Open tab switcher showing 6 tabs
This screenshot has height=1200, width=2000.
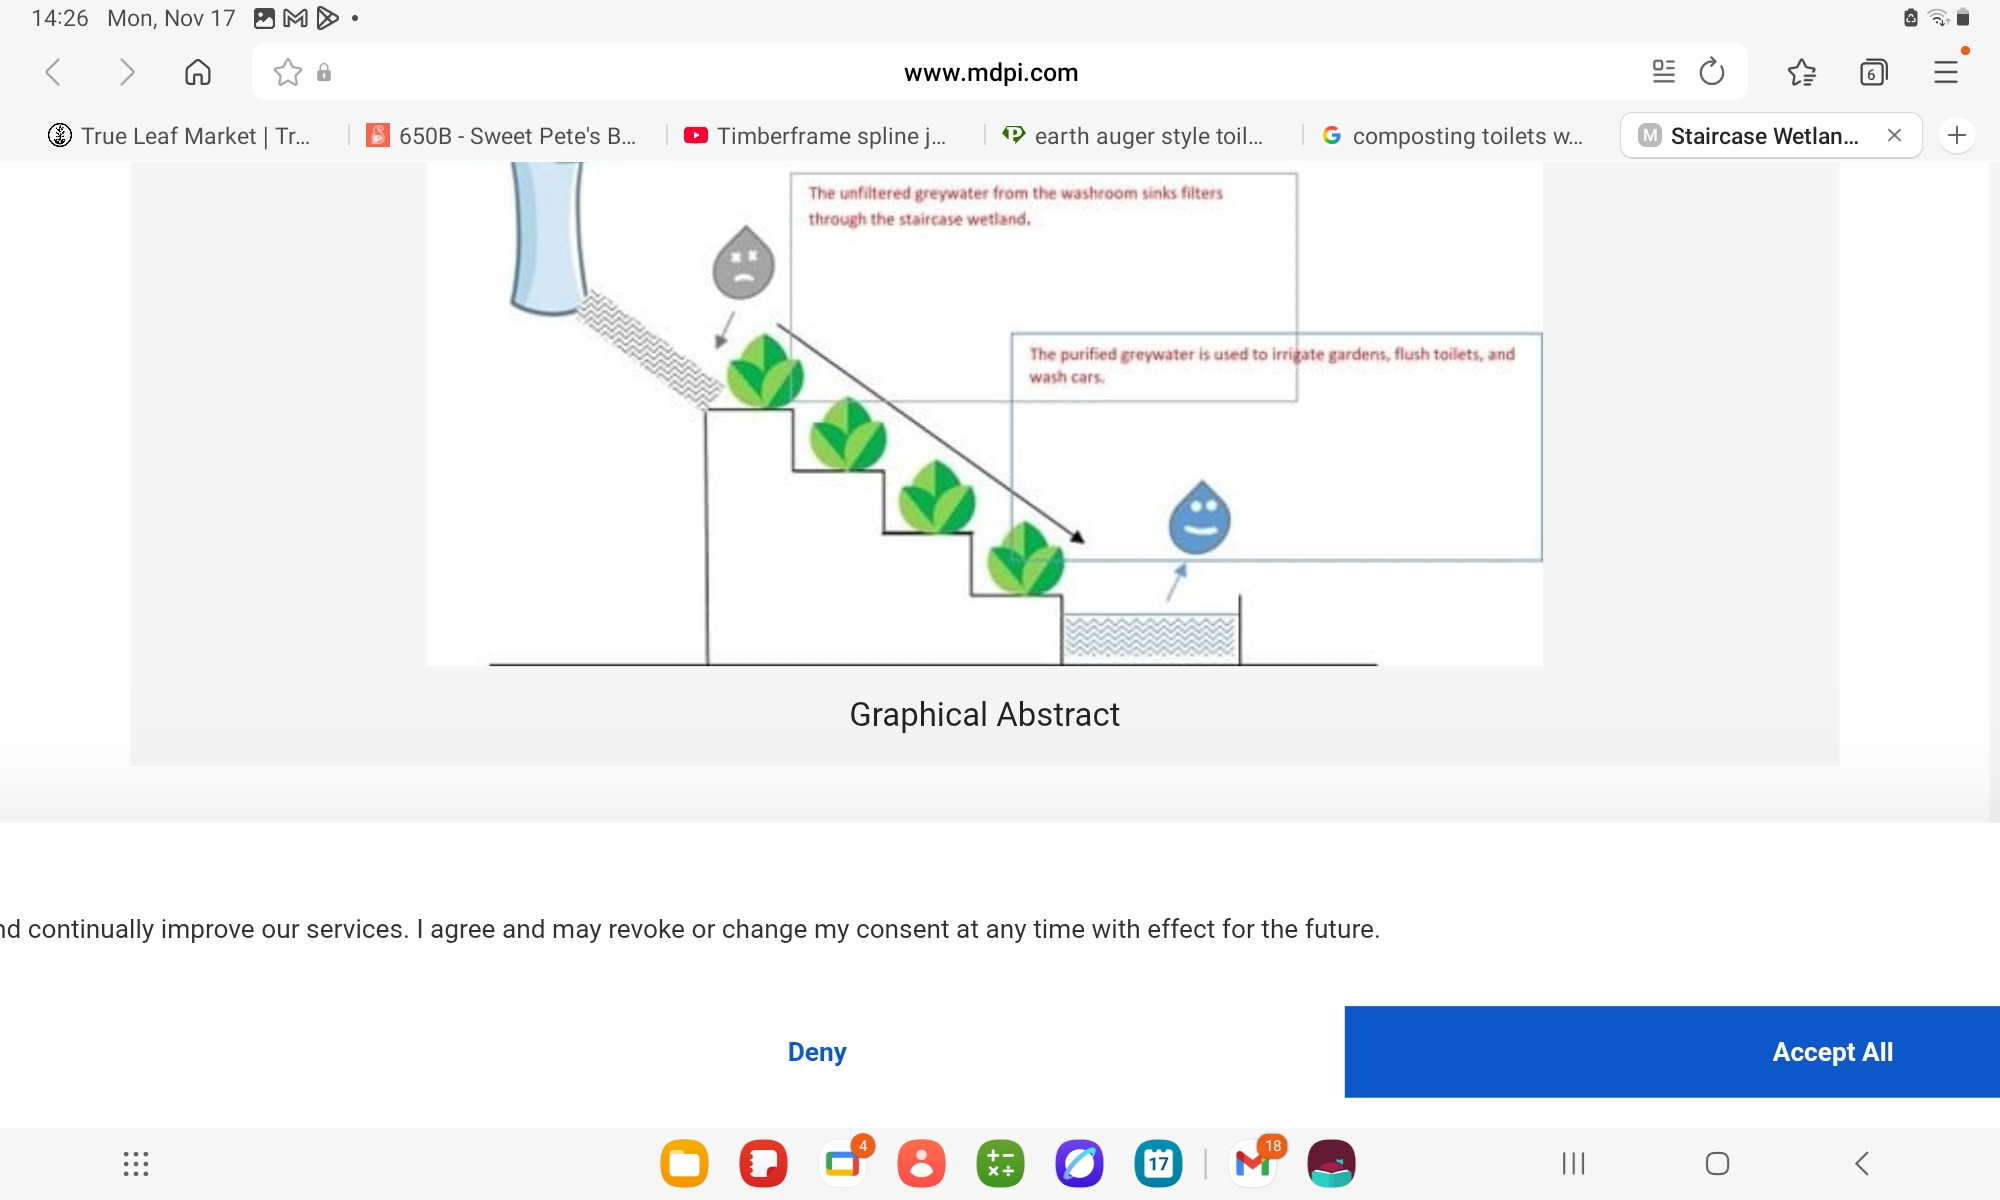point(1873,72)
